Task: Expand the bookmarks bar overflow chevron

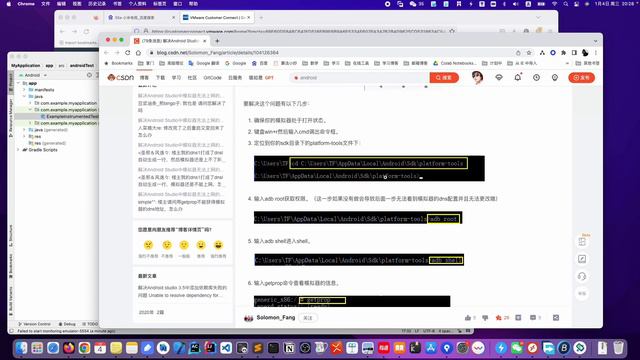Action: click(x=567, y=63)
